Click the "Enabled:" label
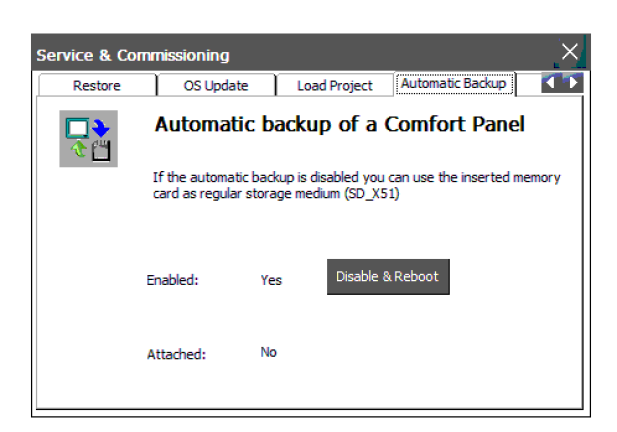This screenshot has height=432, width=617. pos(172,280)
